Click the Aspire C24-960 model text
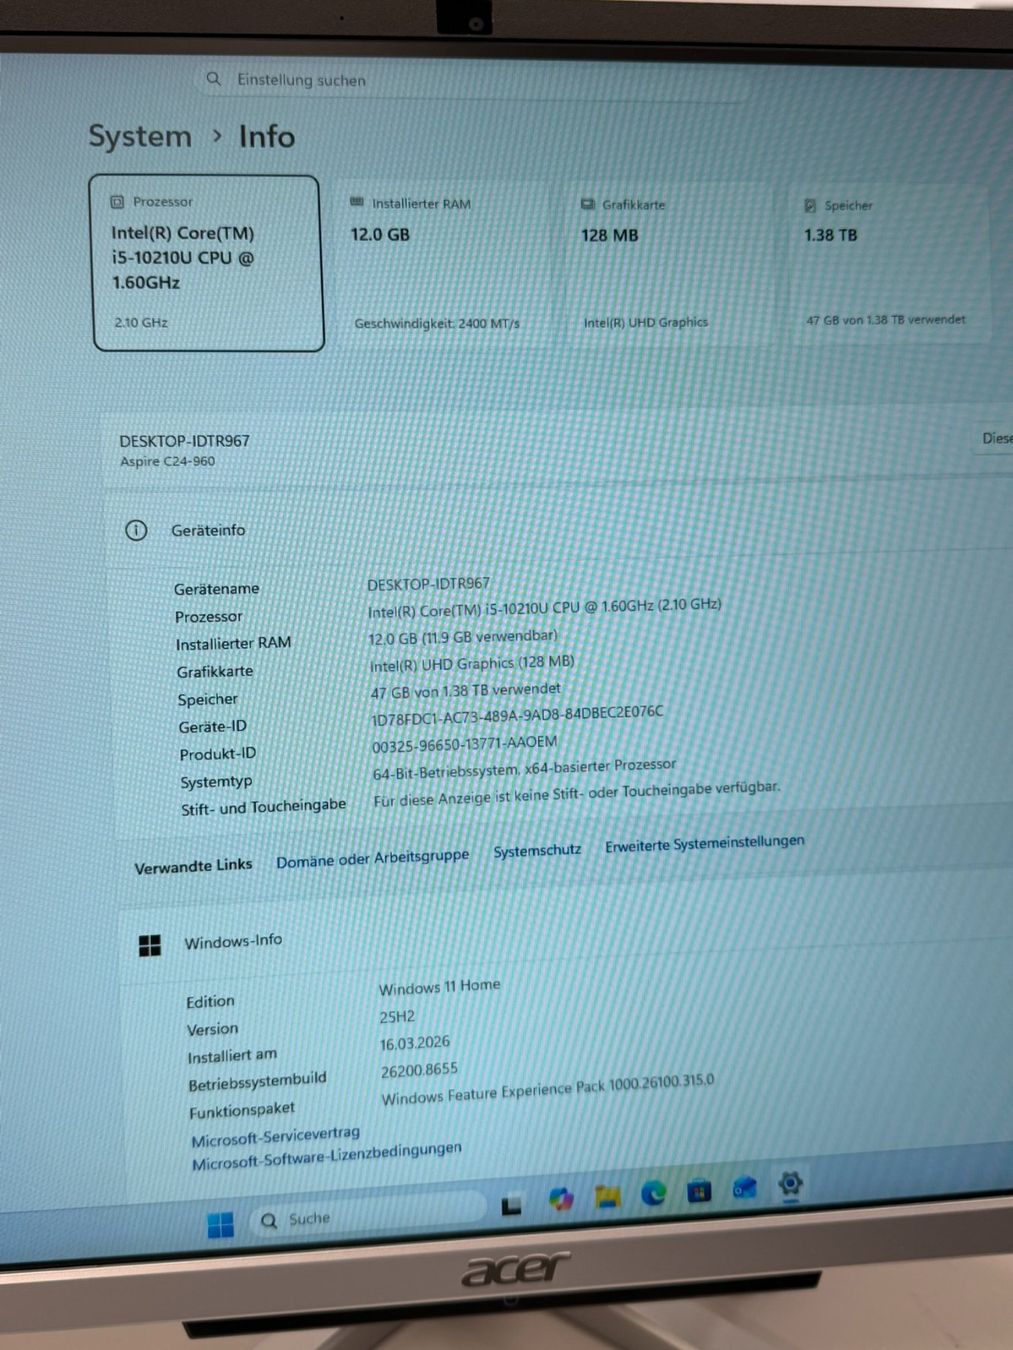The height and width of the screenshot is (1350, 1013). pos(168,461)
